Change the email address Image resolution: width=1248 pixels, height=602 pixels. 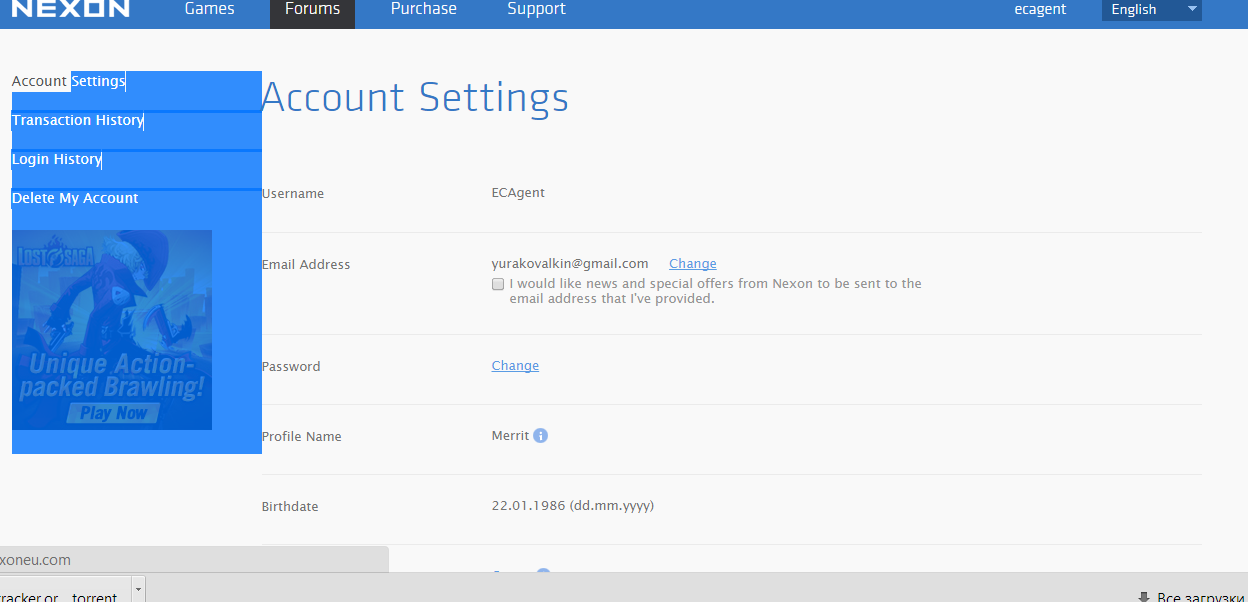pyautogui.click(x=693, y=264)
